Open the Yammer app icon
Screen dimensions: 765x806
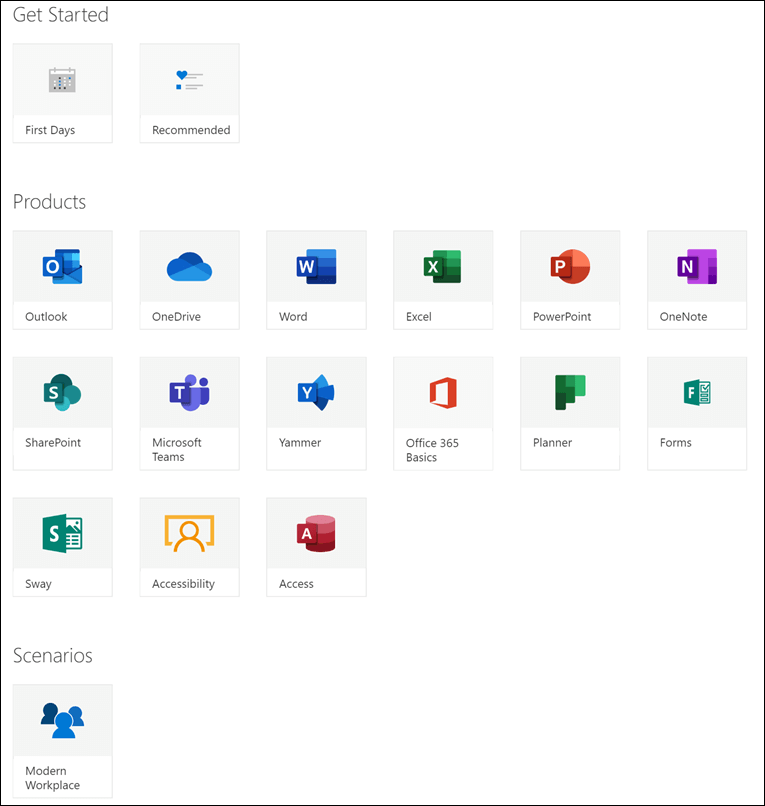(x=316, y=393)
